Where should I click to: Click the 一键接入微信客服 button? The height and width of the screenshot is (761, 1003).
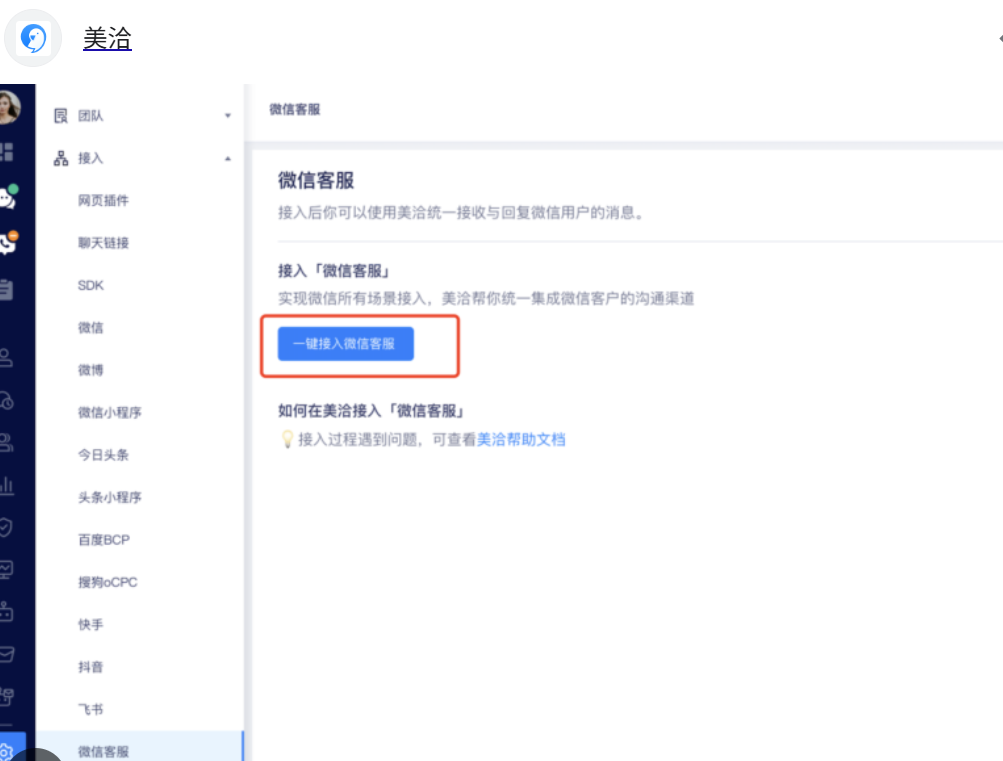345,344
